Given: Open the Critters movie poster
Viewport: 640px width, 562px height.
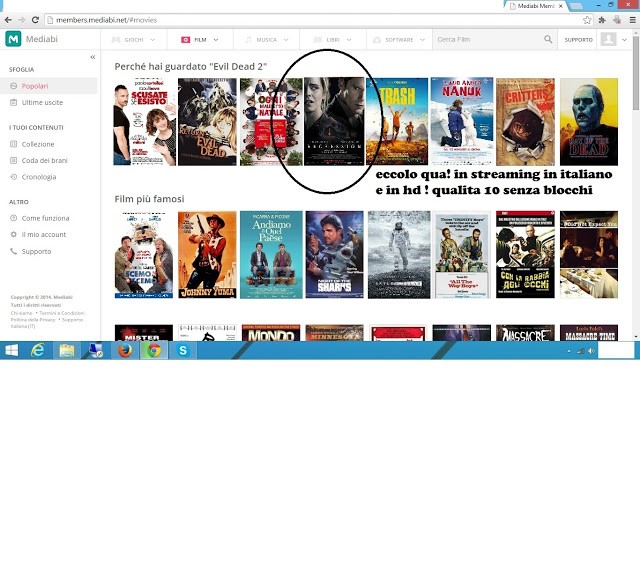Looking at the screenshot, I should (x=525, y=122).
